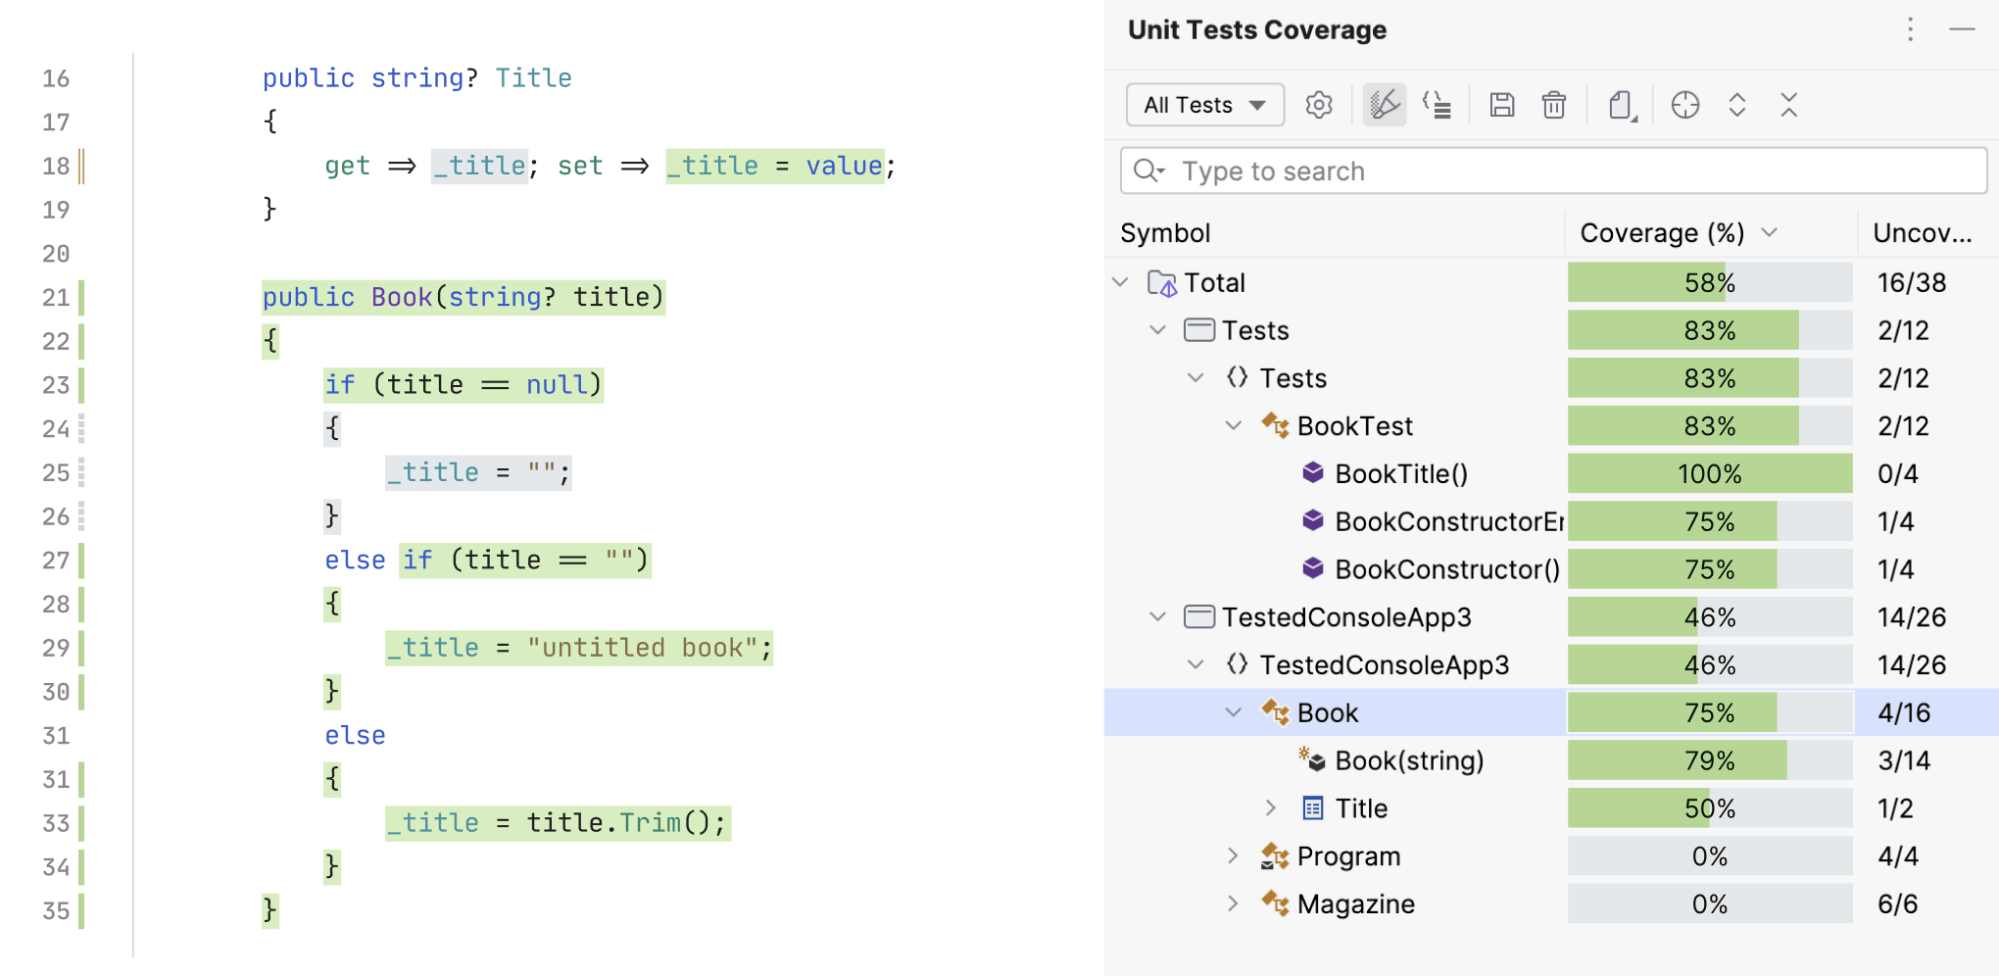The width and height of the screenshot is (1999, 976).
Task: Open the panel options kebab menu
Action: pos(1910,30)
